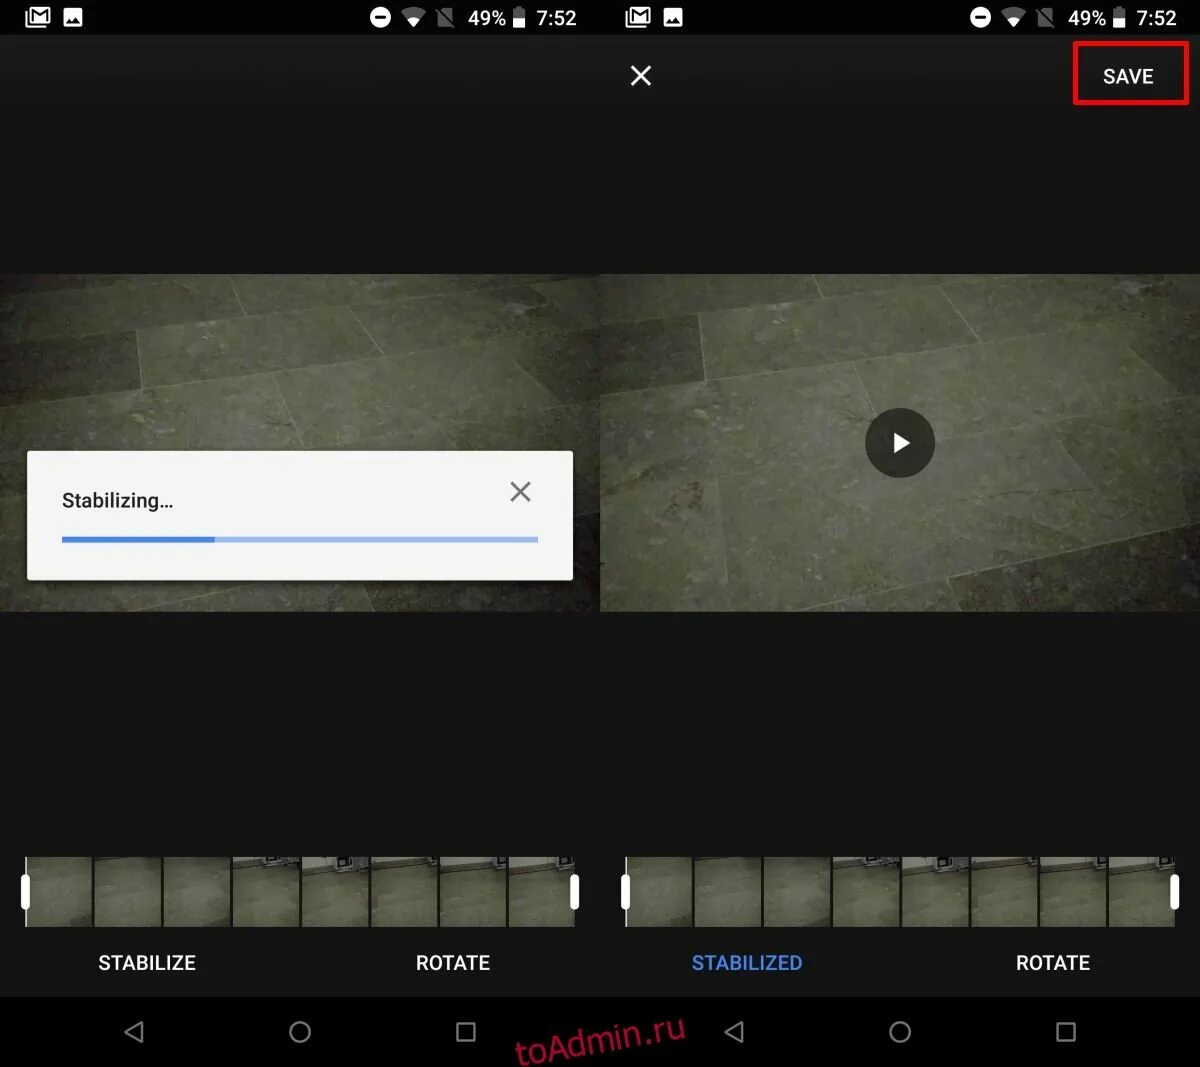Viewport: 1200px width, 1067px height.
Task: Tap the right screen's filmstrip thumbnails
Action: pyautogui.click(x=900, y=891)
